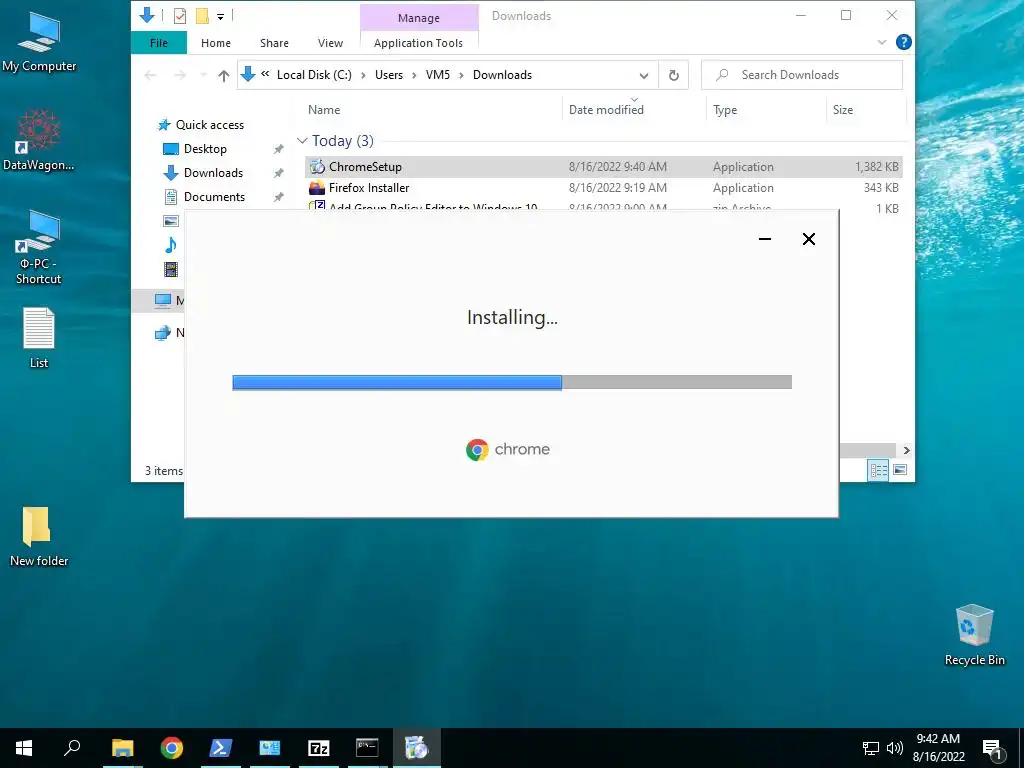Viewport: 1024px width, 768px height.
Task: Click the Up one level arrow in Explorer
Action: [223, 76]
